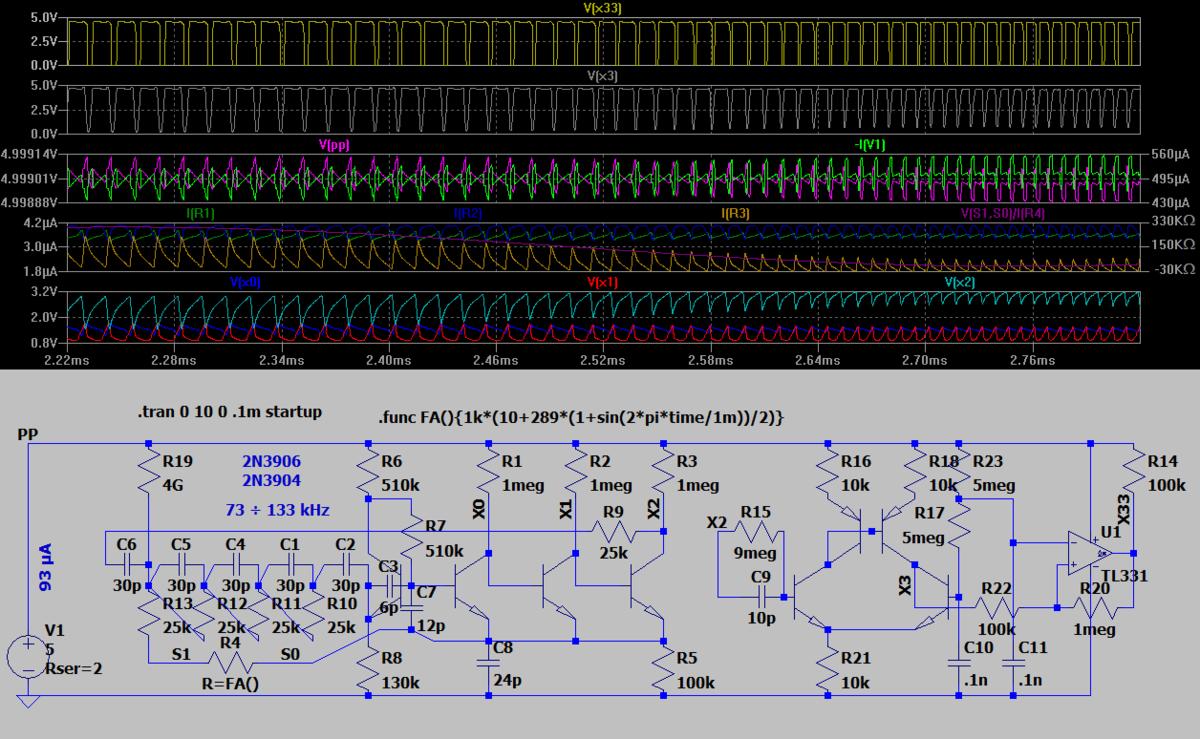Click the V1 voltage source symbol
1200x739 pixels.
27,659
